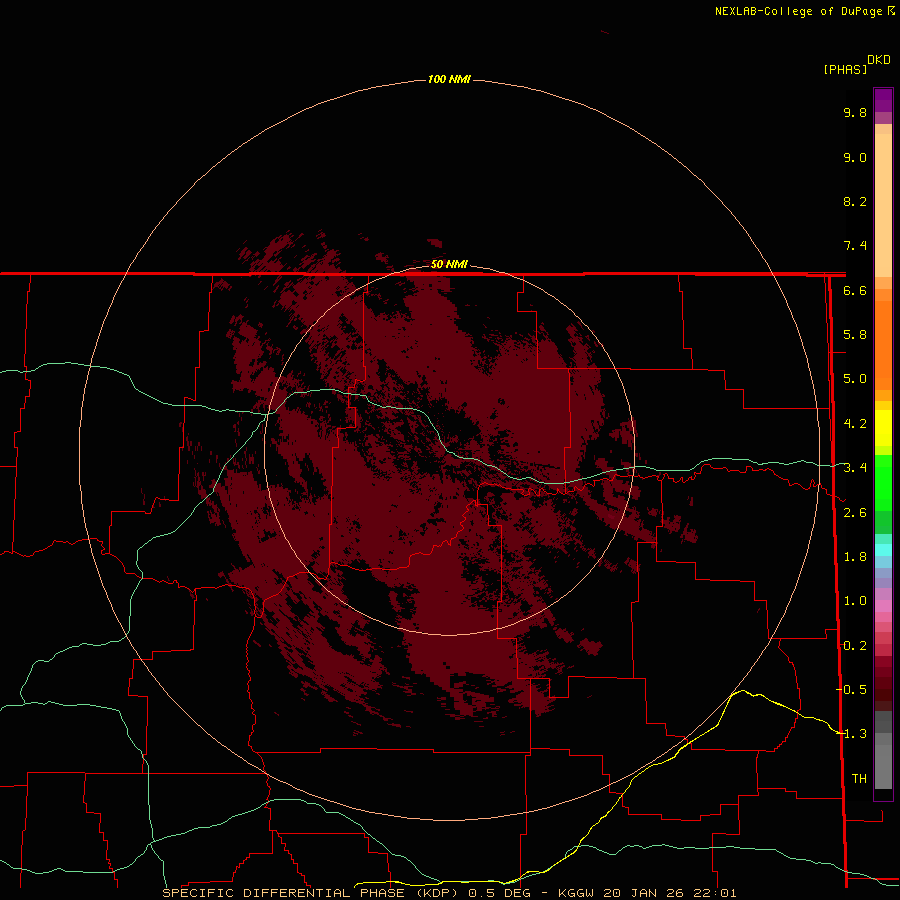Pick the bright green segment of color bar
This screenshot has width=900, height=900.
point(883,482)
